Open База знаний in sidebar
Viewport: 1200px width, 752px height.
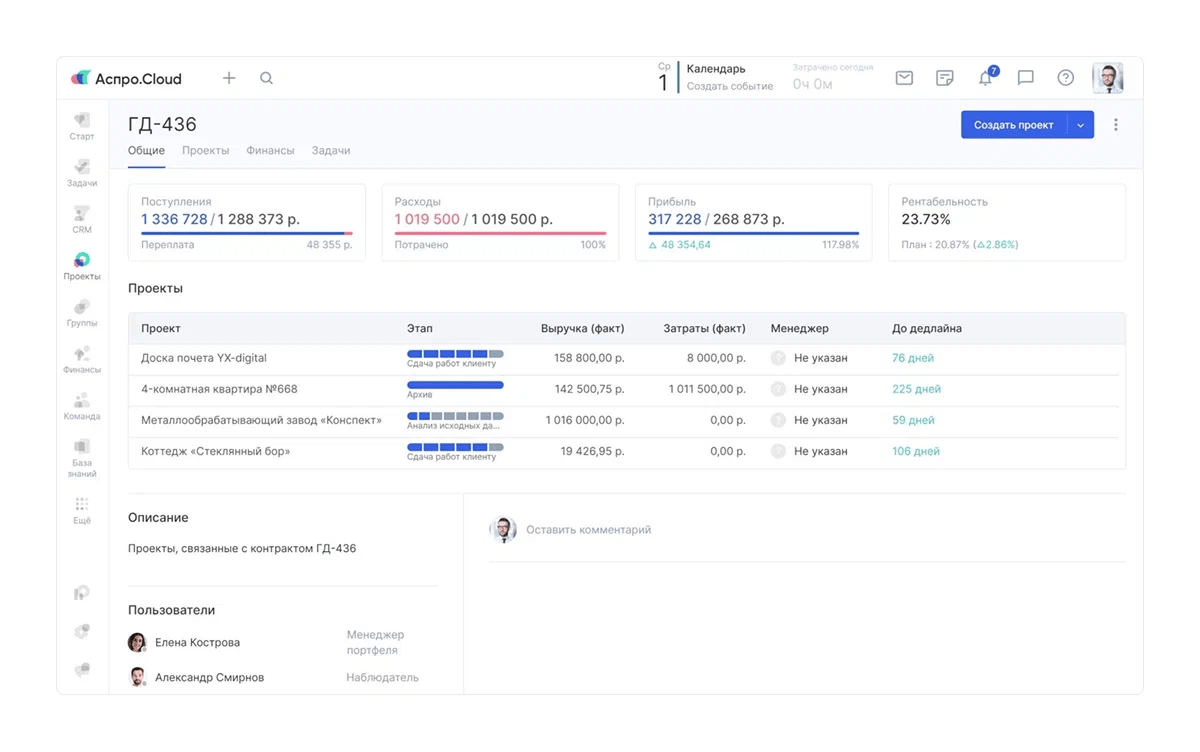(82, 453)
